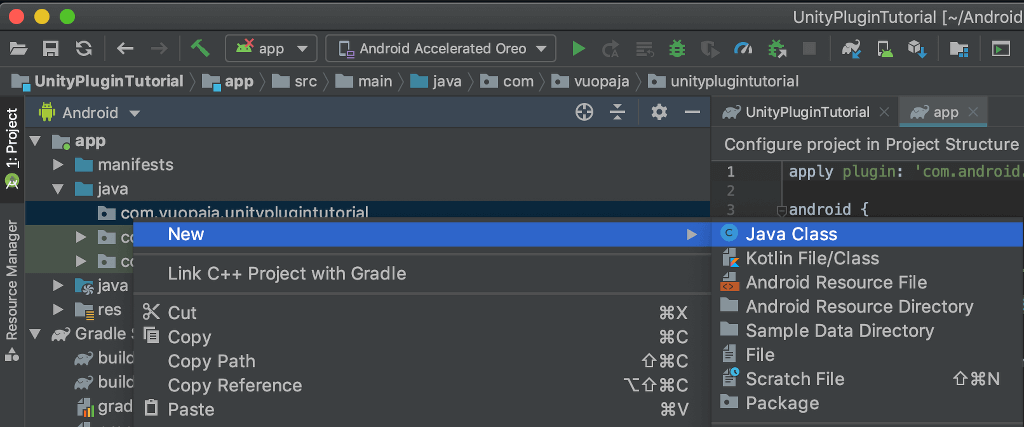The width and height of the screenshot is (1024, 427).
Task: Click the Debug app bug icon
Action: [x=677, y=48]
